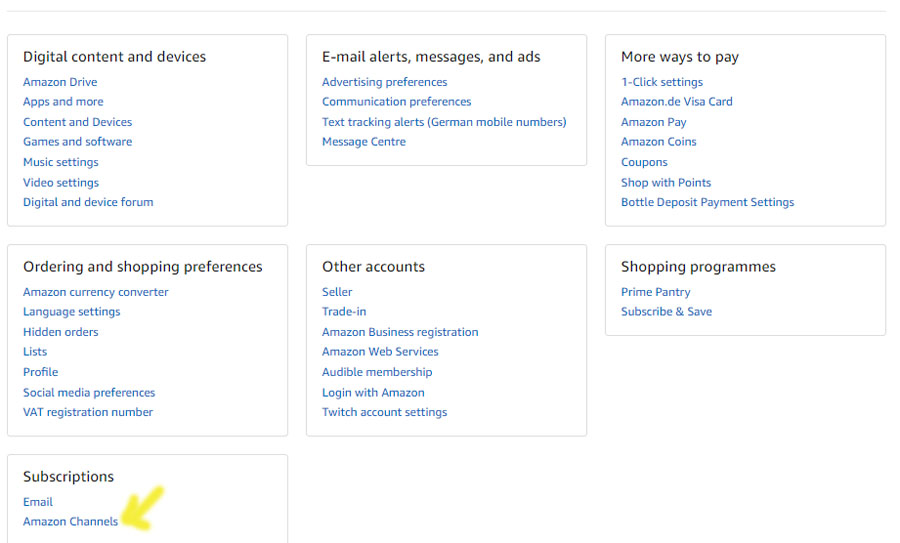Viewport: 900px width, 543px height.
Task: View Coupons
Action: tap(644, 162)
